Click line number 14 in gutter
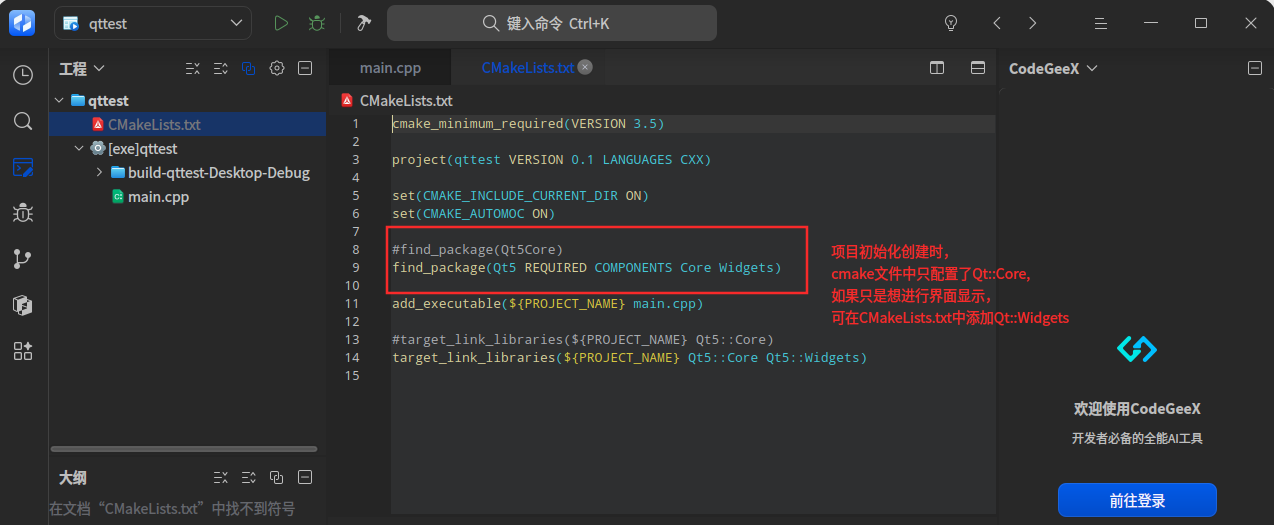1274x525 pixels. point(351,357)
